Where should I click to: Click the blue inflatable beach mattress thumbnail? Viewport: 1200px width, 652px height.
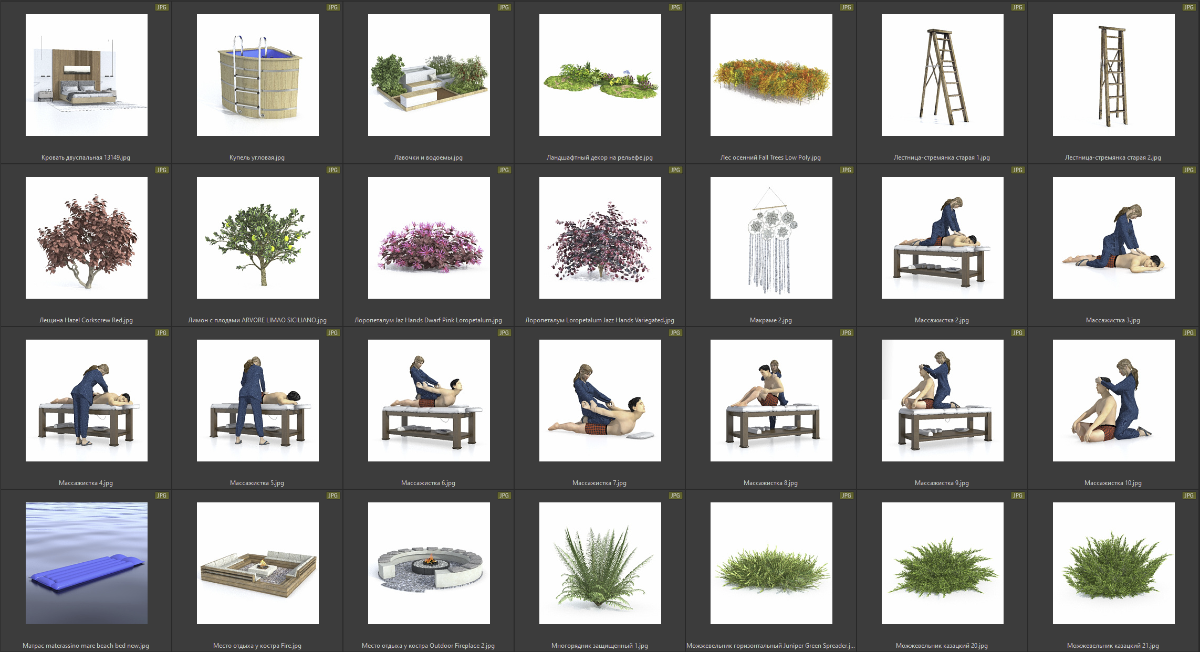[86, 563]
